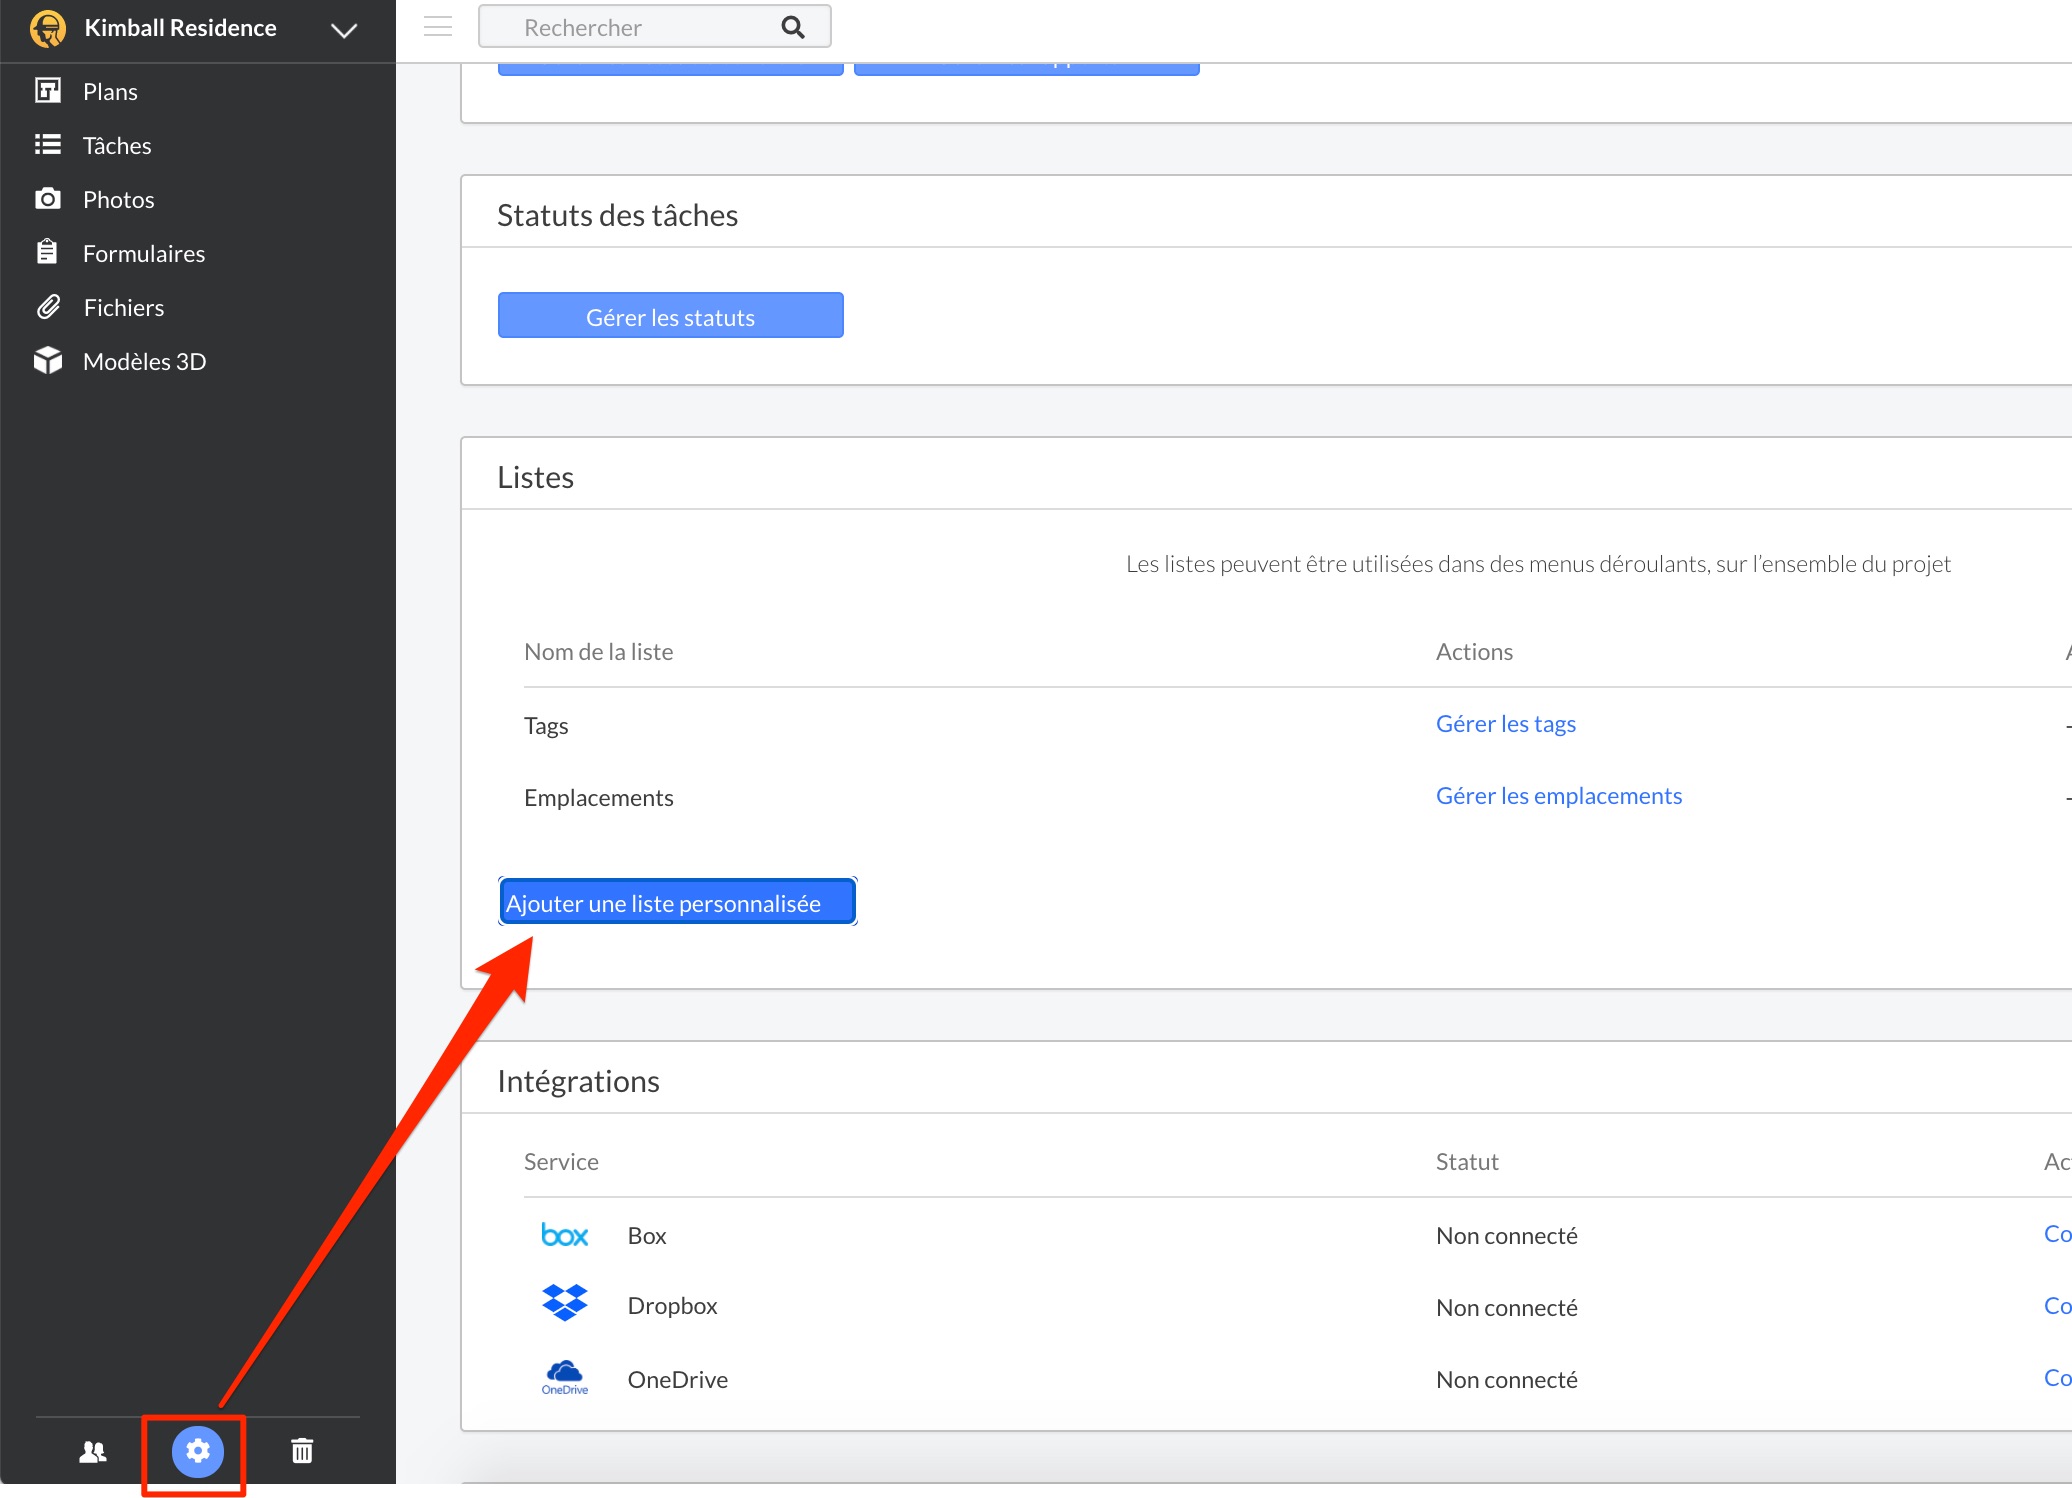Click the 'Box' service name text

[646, 1235]
